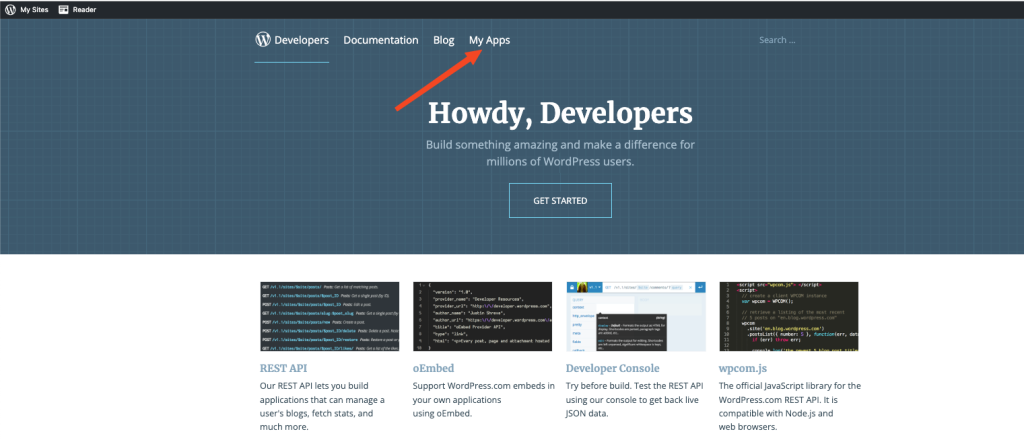This screenshot has width=1024, height=444.
Task: Click the wpcom.js code thumbnail
Action: click(x=788, y=317)
